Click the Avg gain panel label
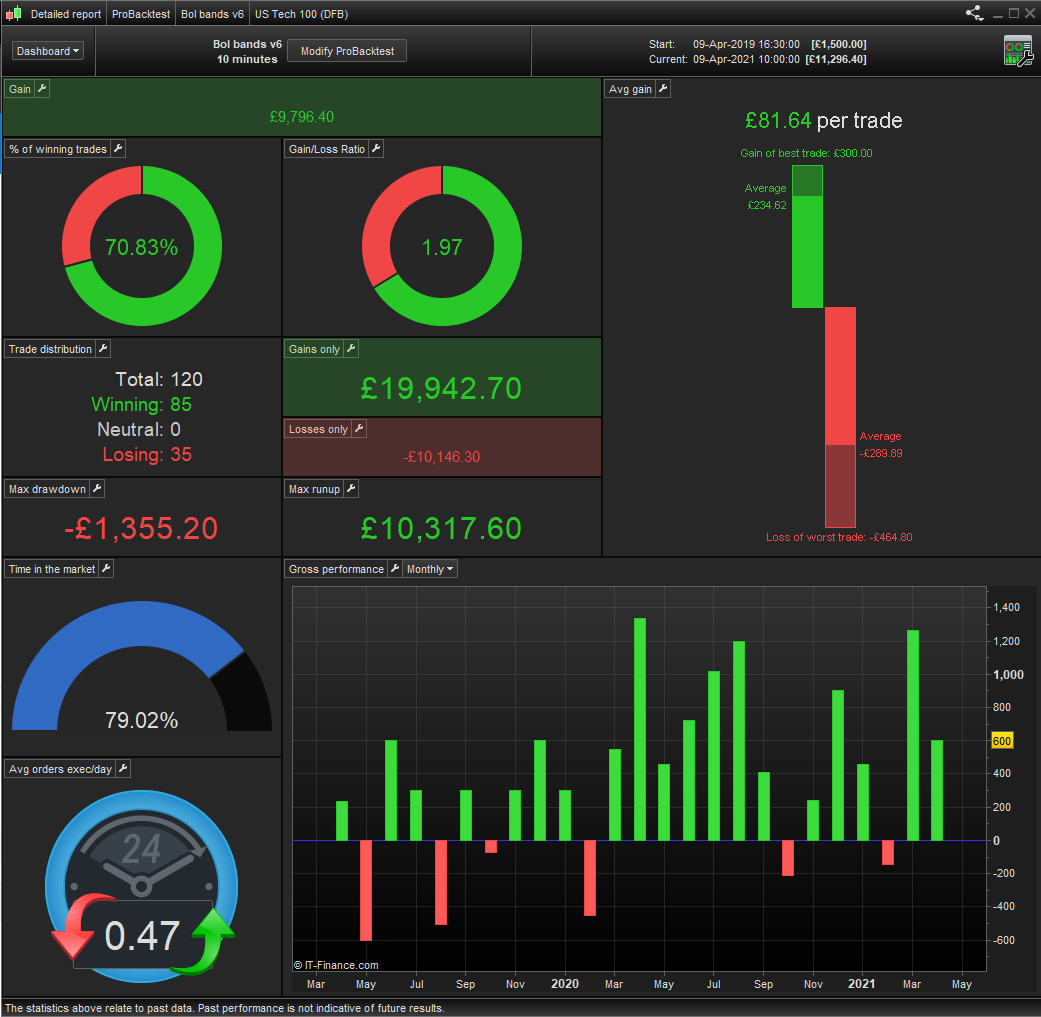The width and height of the screenshot is (1041, 1017). [x=630, y=89]
